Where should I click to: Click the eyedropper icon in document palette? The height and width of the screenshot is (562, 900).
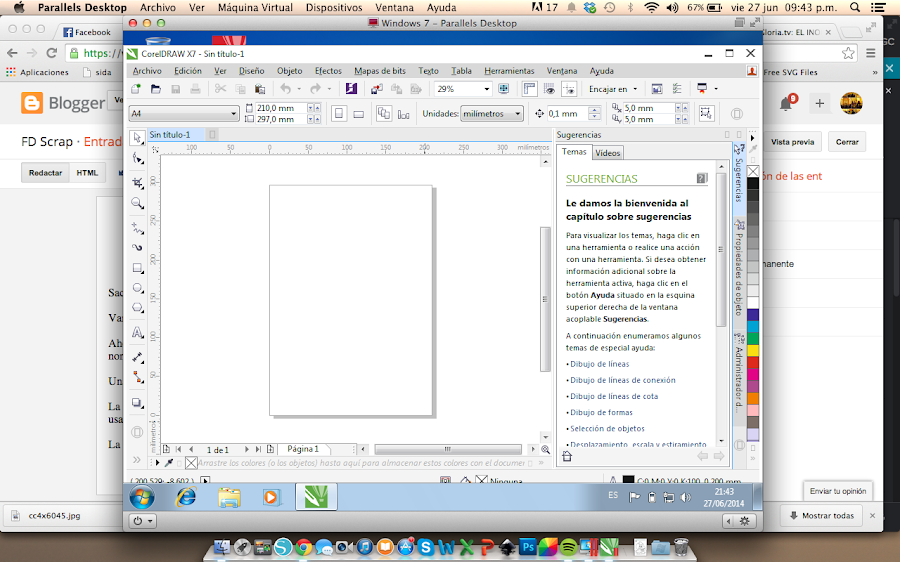(x=169, y=463)
